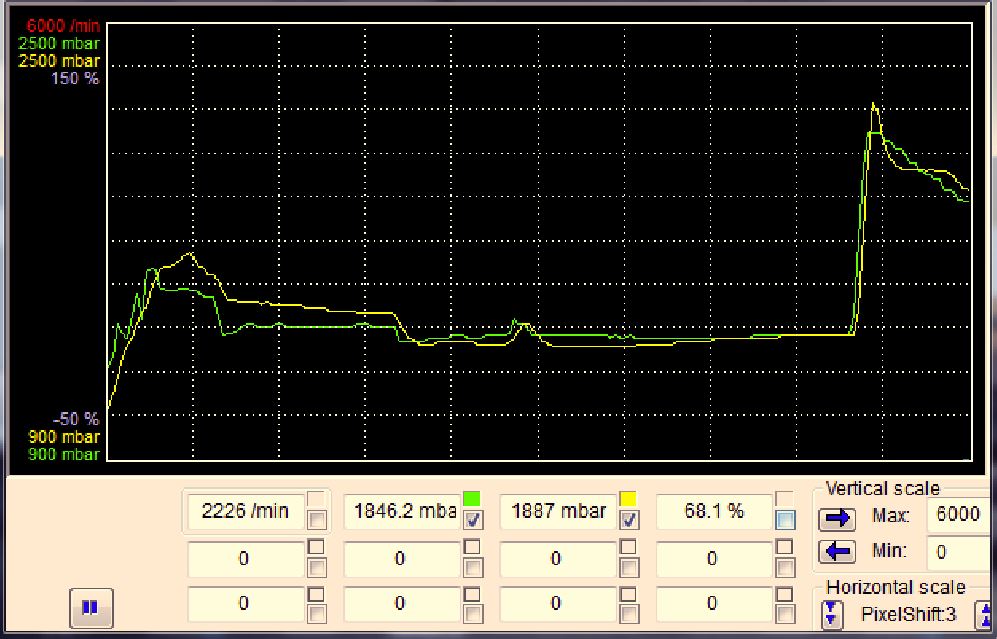Click the red '6000 /min' axis label

click(64, 26)
